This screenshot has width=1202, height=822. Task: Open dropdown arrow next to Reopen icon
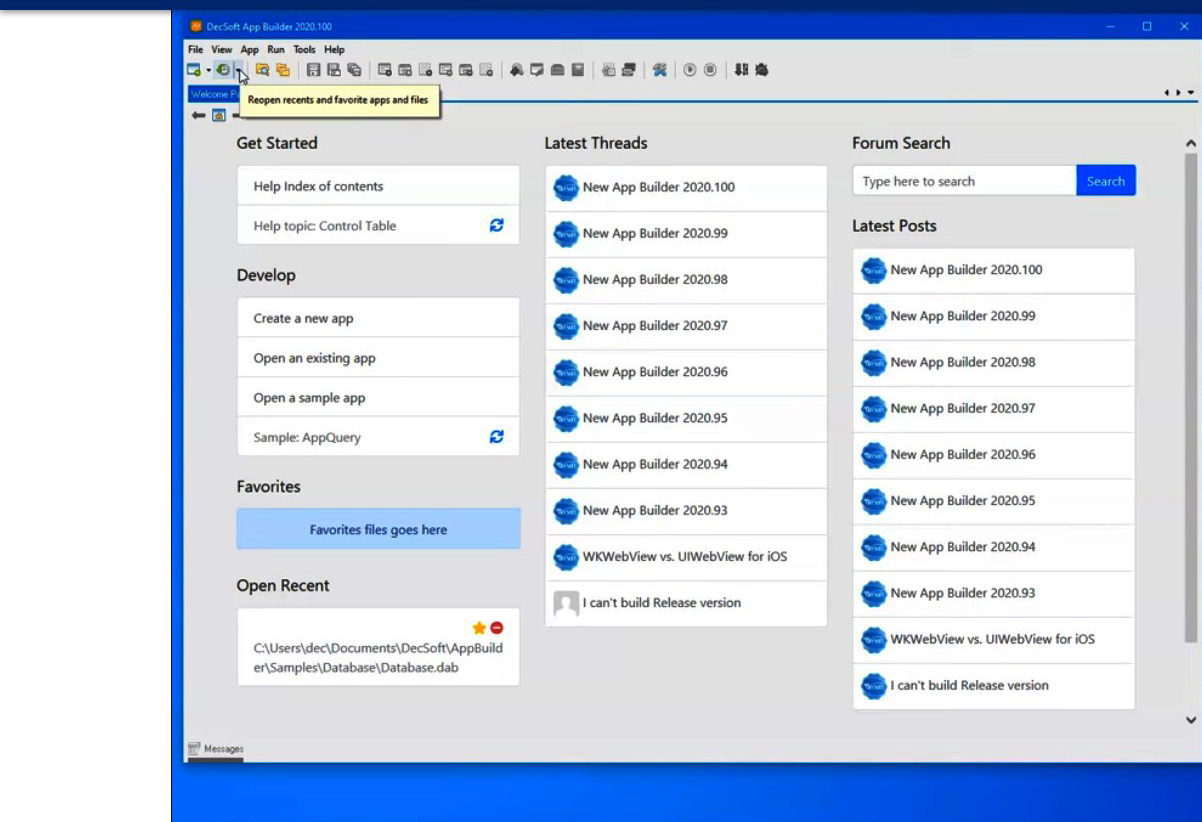(x=237, y=70)
